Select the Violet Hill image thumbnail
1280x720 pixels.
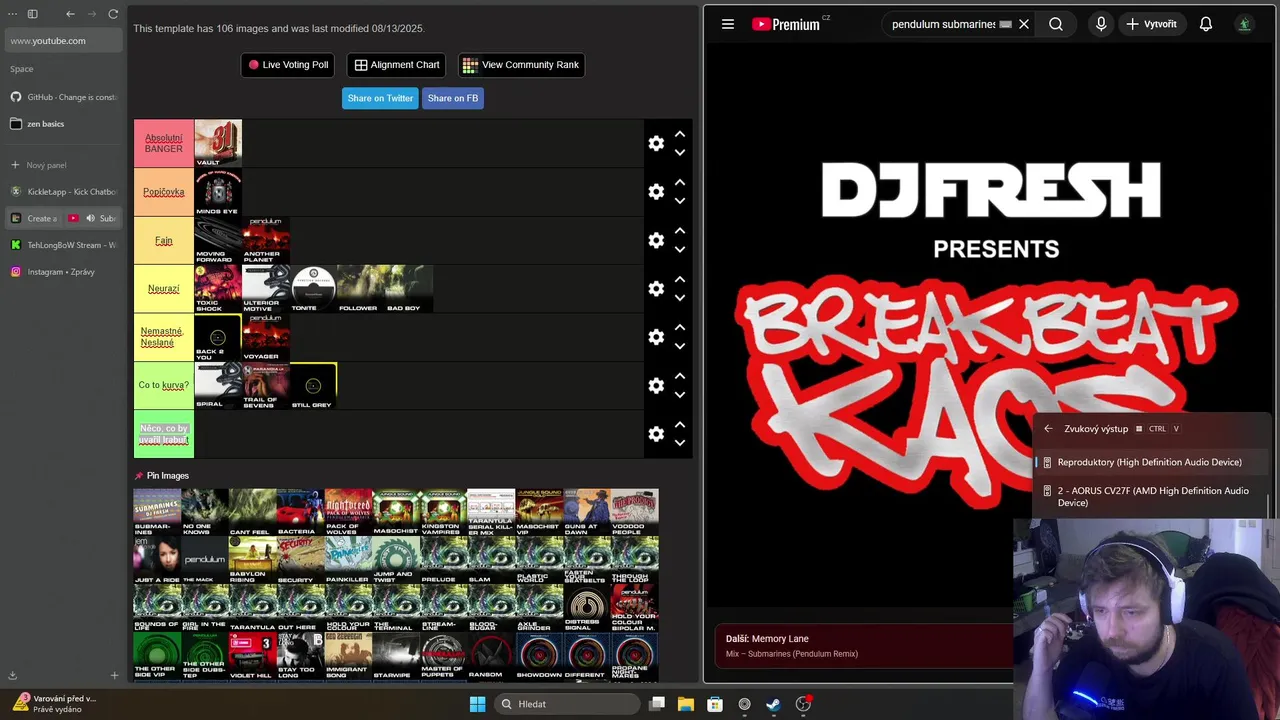click(x=252, y=656)
